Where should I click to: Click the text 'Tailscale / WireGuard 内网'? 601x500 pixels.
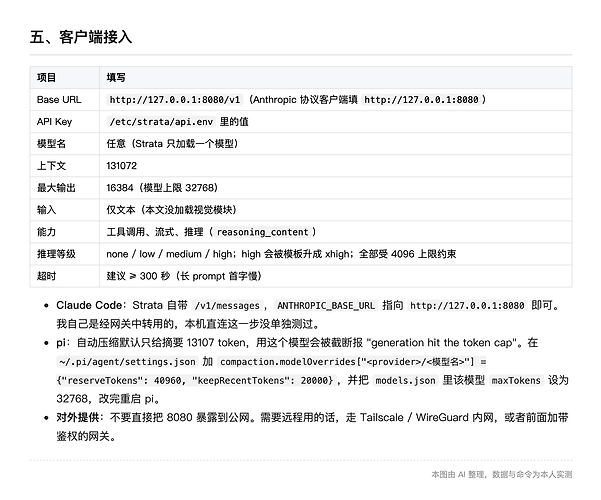[x=427, y=417]
